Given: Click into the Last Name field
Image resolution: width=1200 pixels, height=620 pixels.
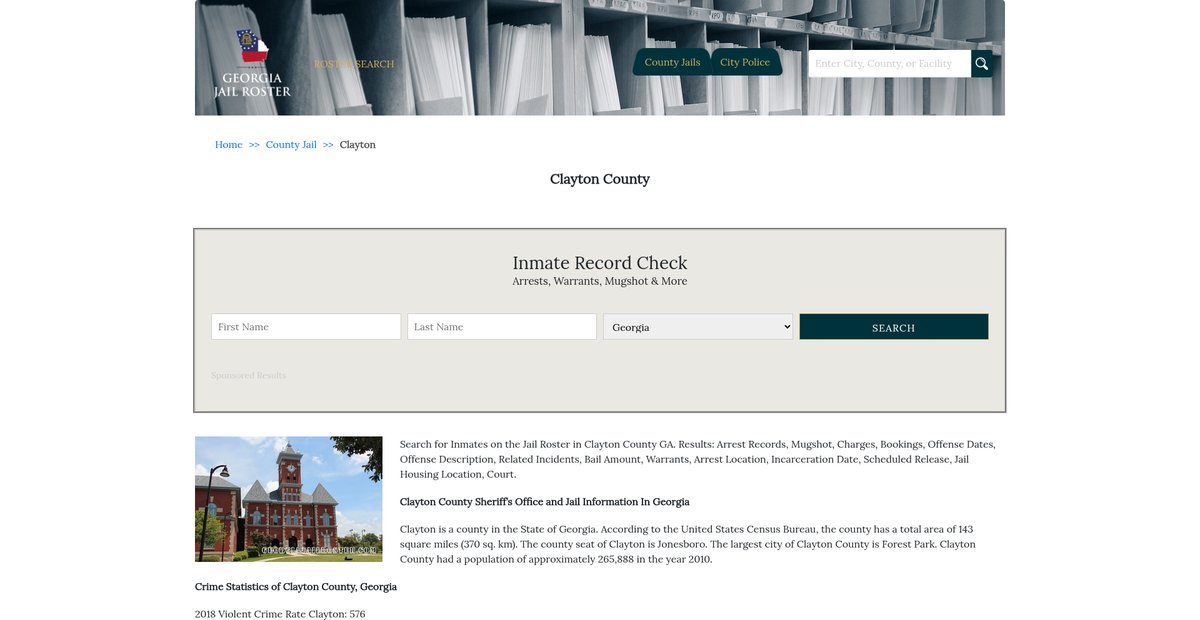Looking at the screenshot, I should tap(502, 327).
